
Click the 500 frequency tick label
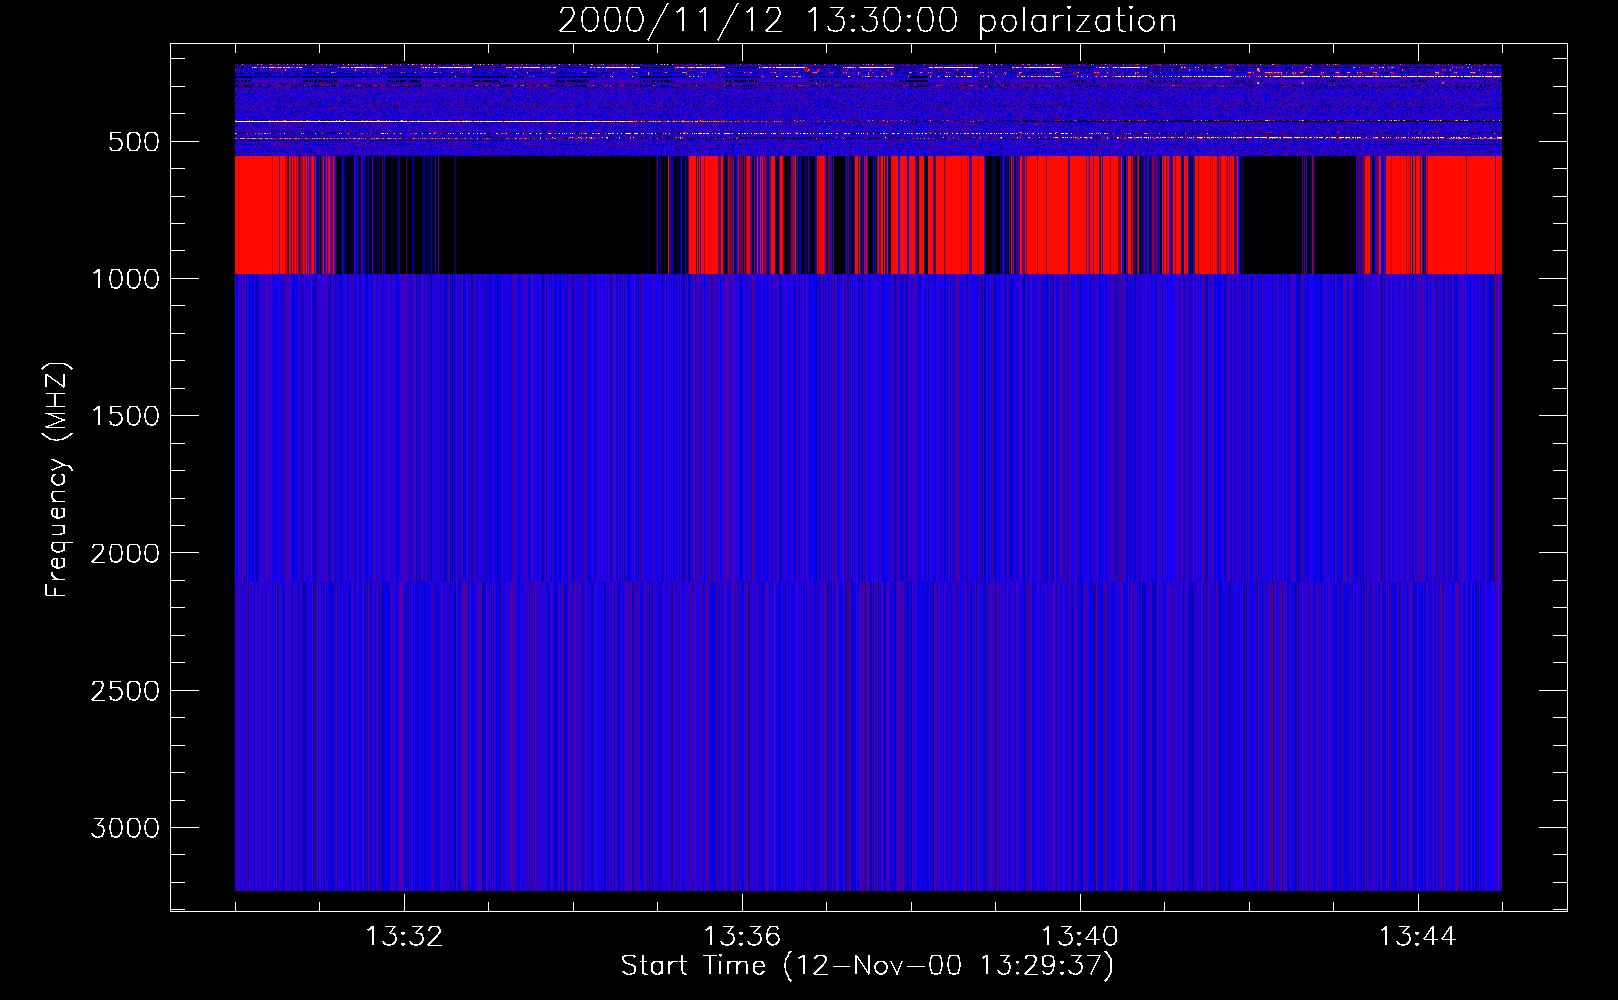pyautogui.click(x=134, y=142)
